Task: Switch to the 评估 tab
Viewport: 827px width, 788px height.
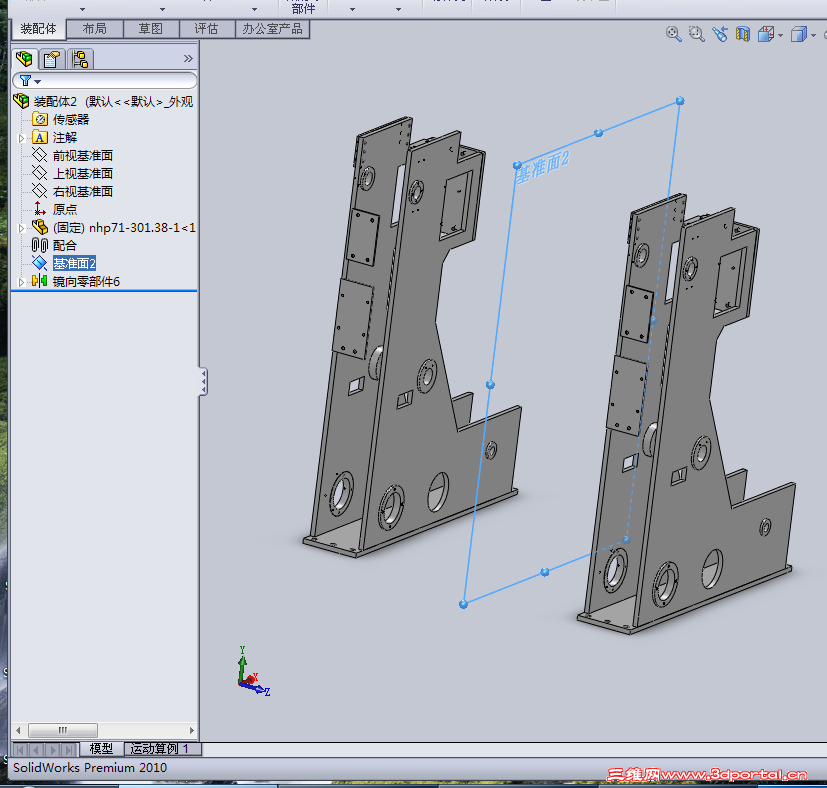Action: pyautogui.click(x=206, y=29)
